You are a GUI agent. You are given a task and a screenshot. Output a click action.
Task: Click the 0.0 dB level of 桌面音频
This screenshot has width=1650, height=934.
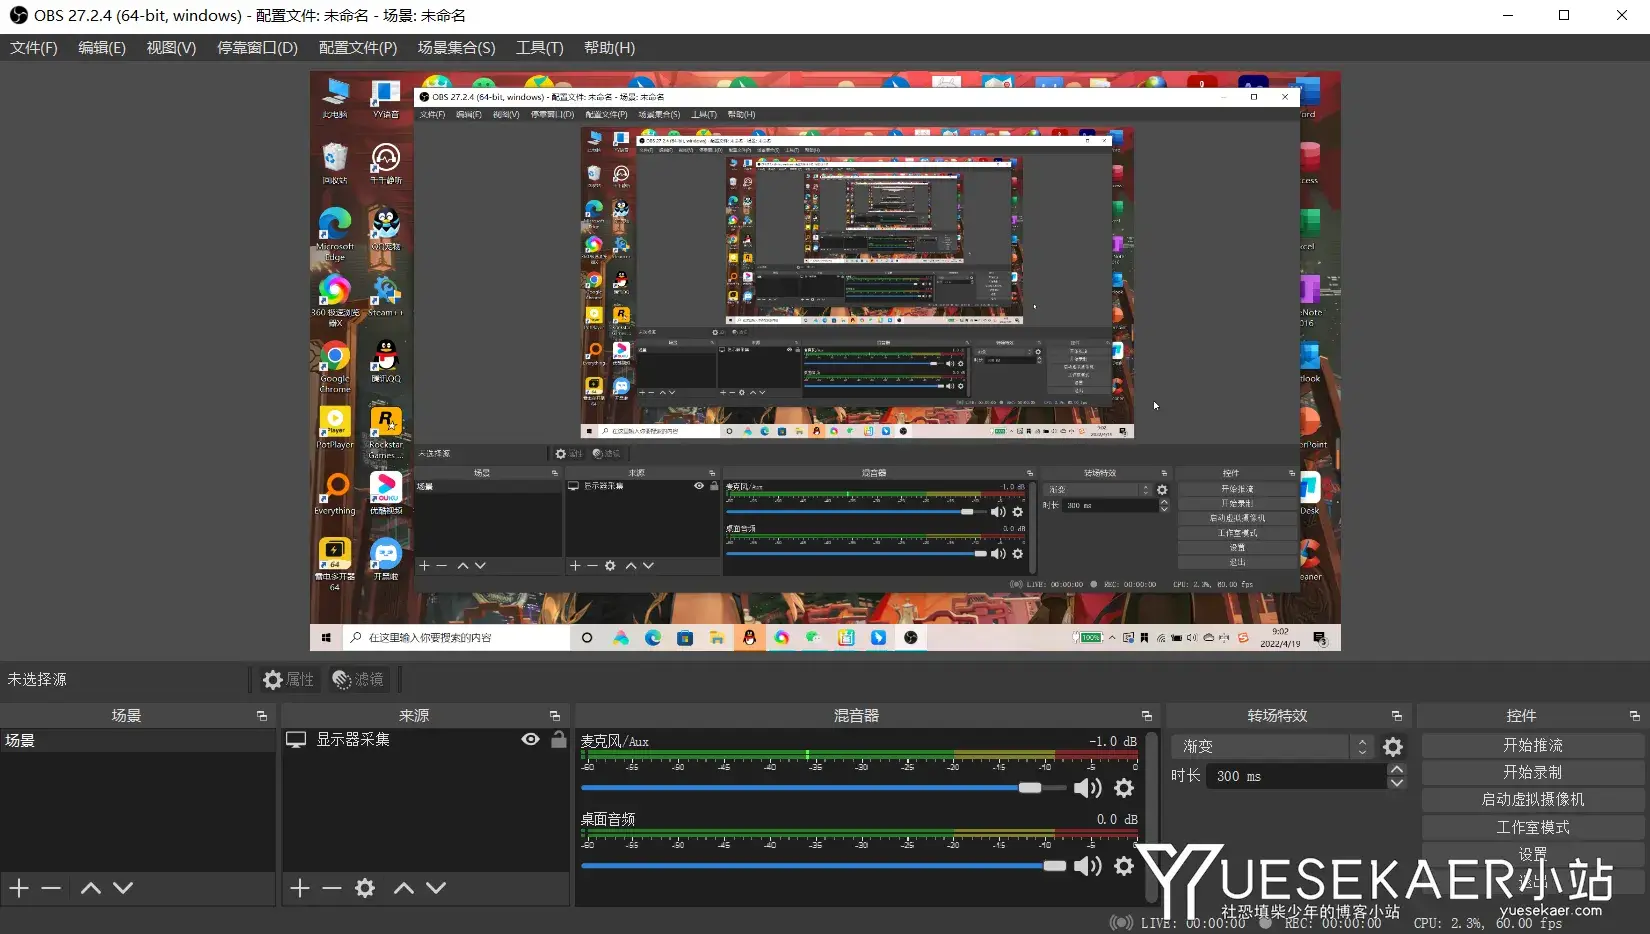tap(1117, 819)
